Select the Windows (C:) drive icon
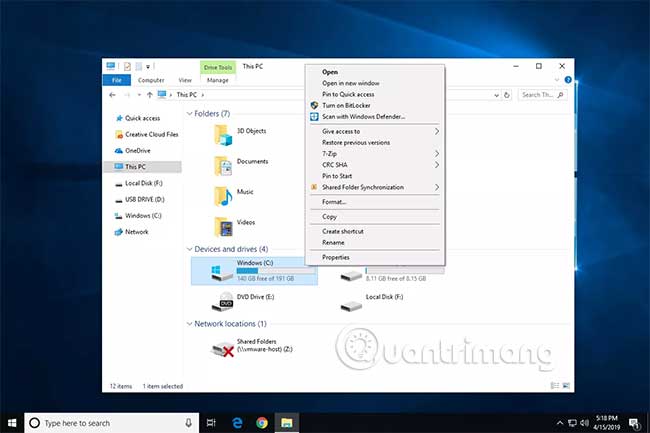 tap(222, 272)
